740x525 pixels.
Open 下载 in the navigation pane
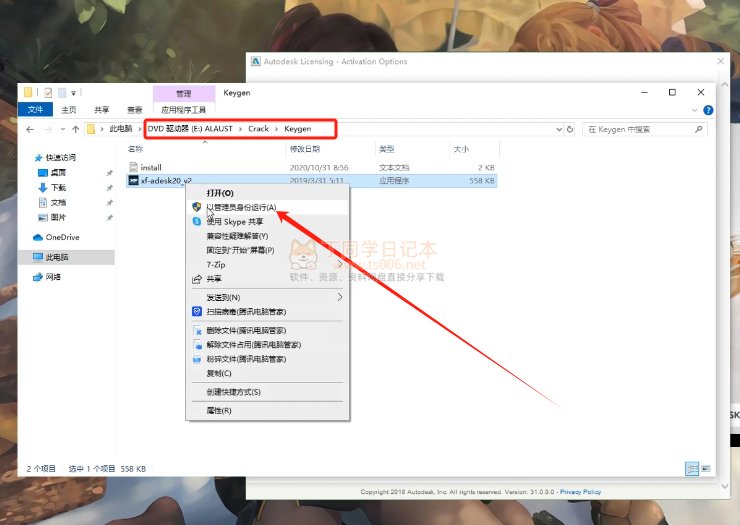58,187
